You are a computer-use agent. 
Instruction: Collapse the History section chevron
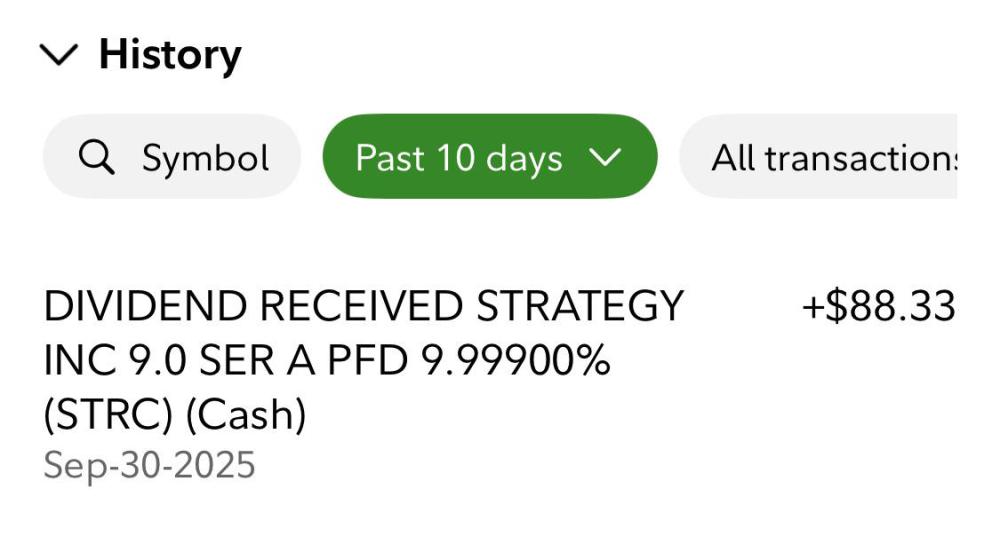click(59, 57)
